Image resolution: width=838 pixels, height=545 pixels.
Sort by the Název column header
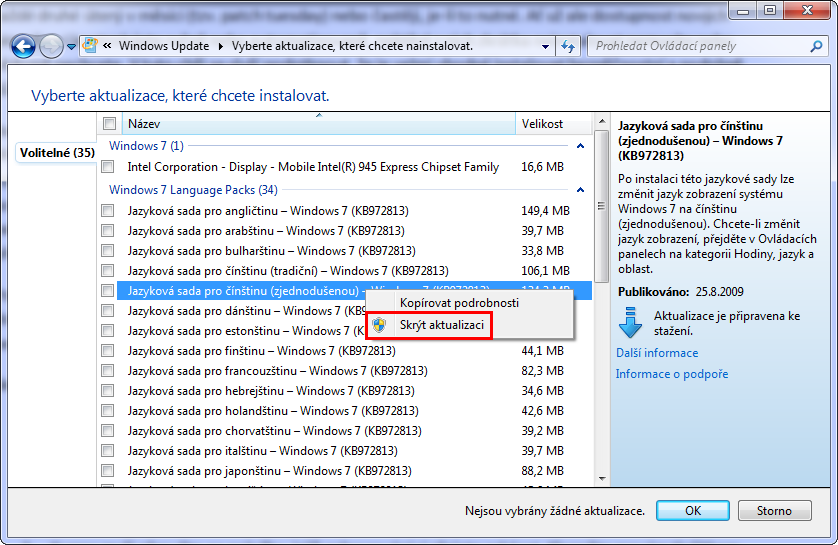click(319, 124)
